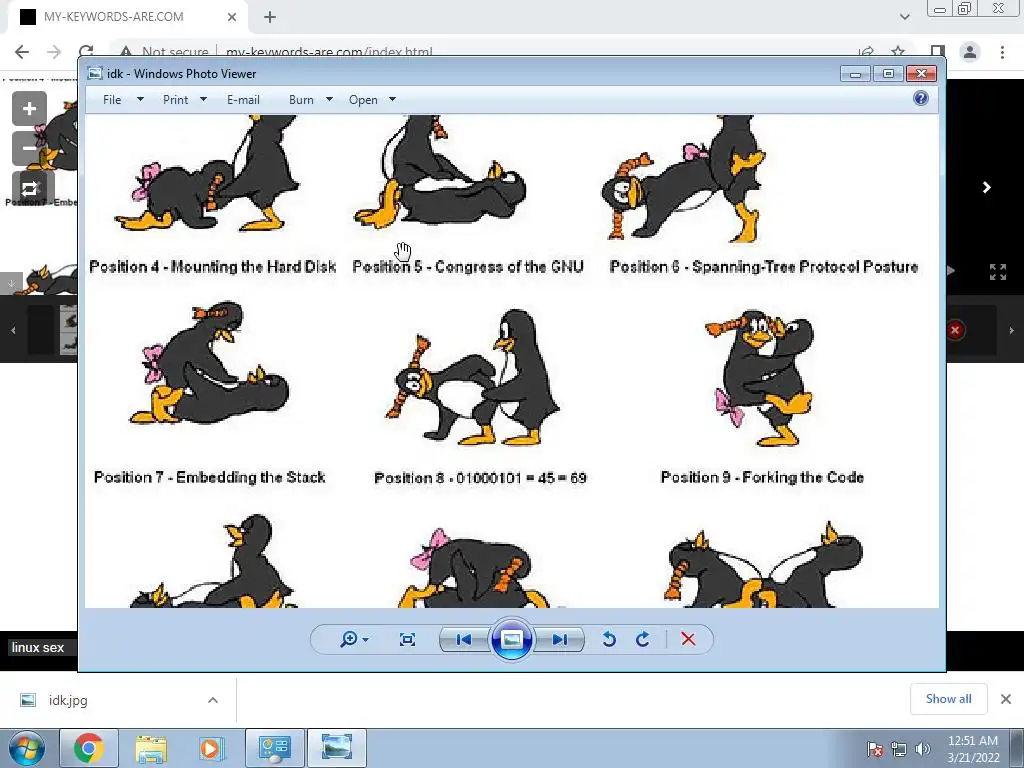This screenshot has width=1024, height=768.
Task: Click the swap arrows button on webpage
Action: coord(30,189)
